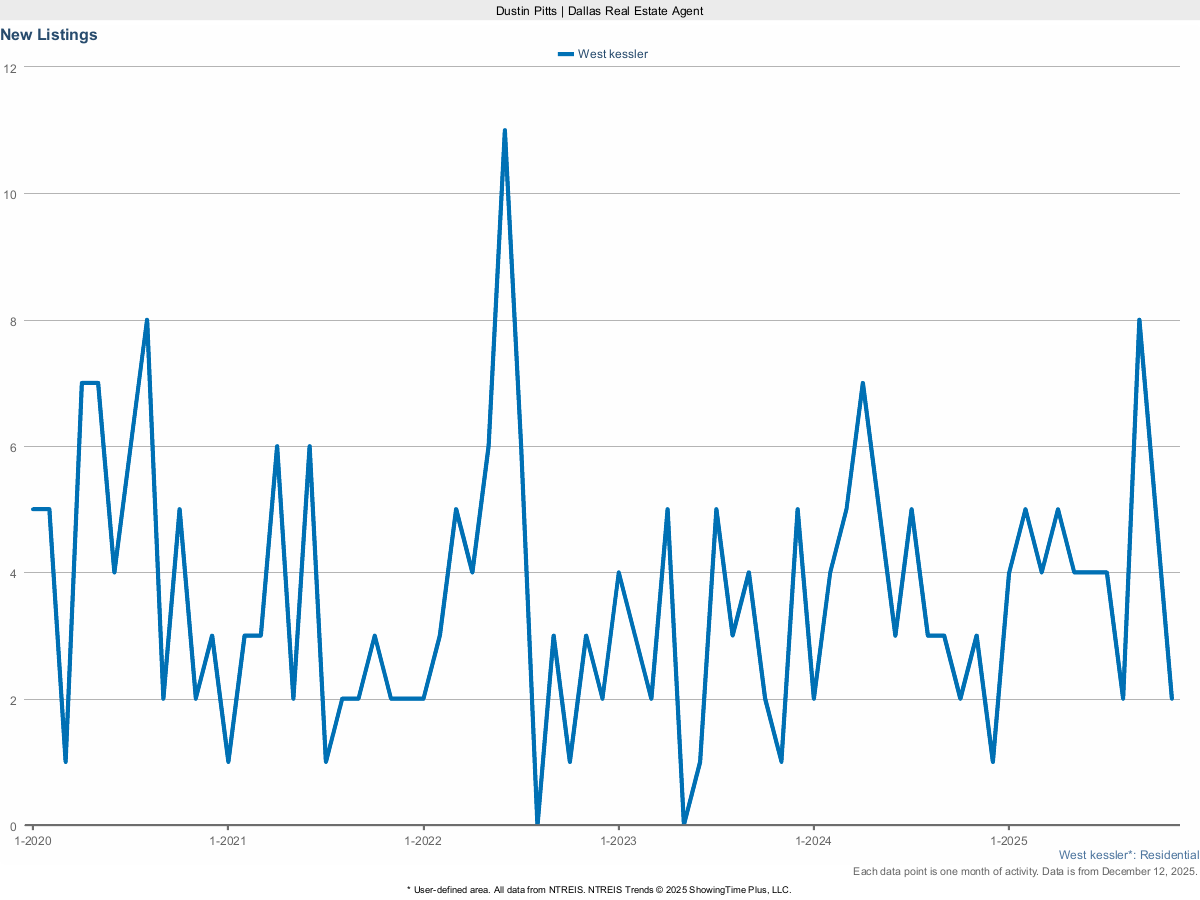Open options from the New Listings title
1200x900 pixels.
point(48,34)
